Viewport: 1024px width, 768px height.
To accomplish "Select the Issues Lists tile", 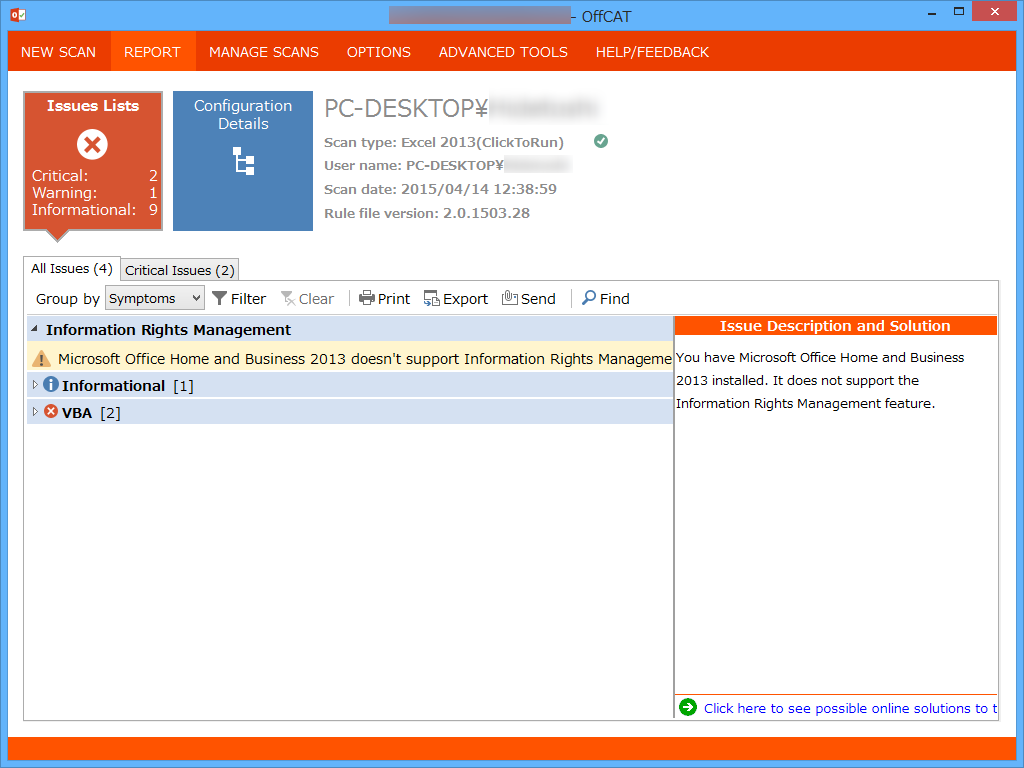I will [x=93, y=161].
